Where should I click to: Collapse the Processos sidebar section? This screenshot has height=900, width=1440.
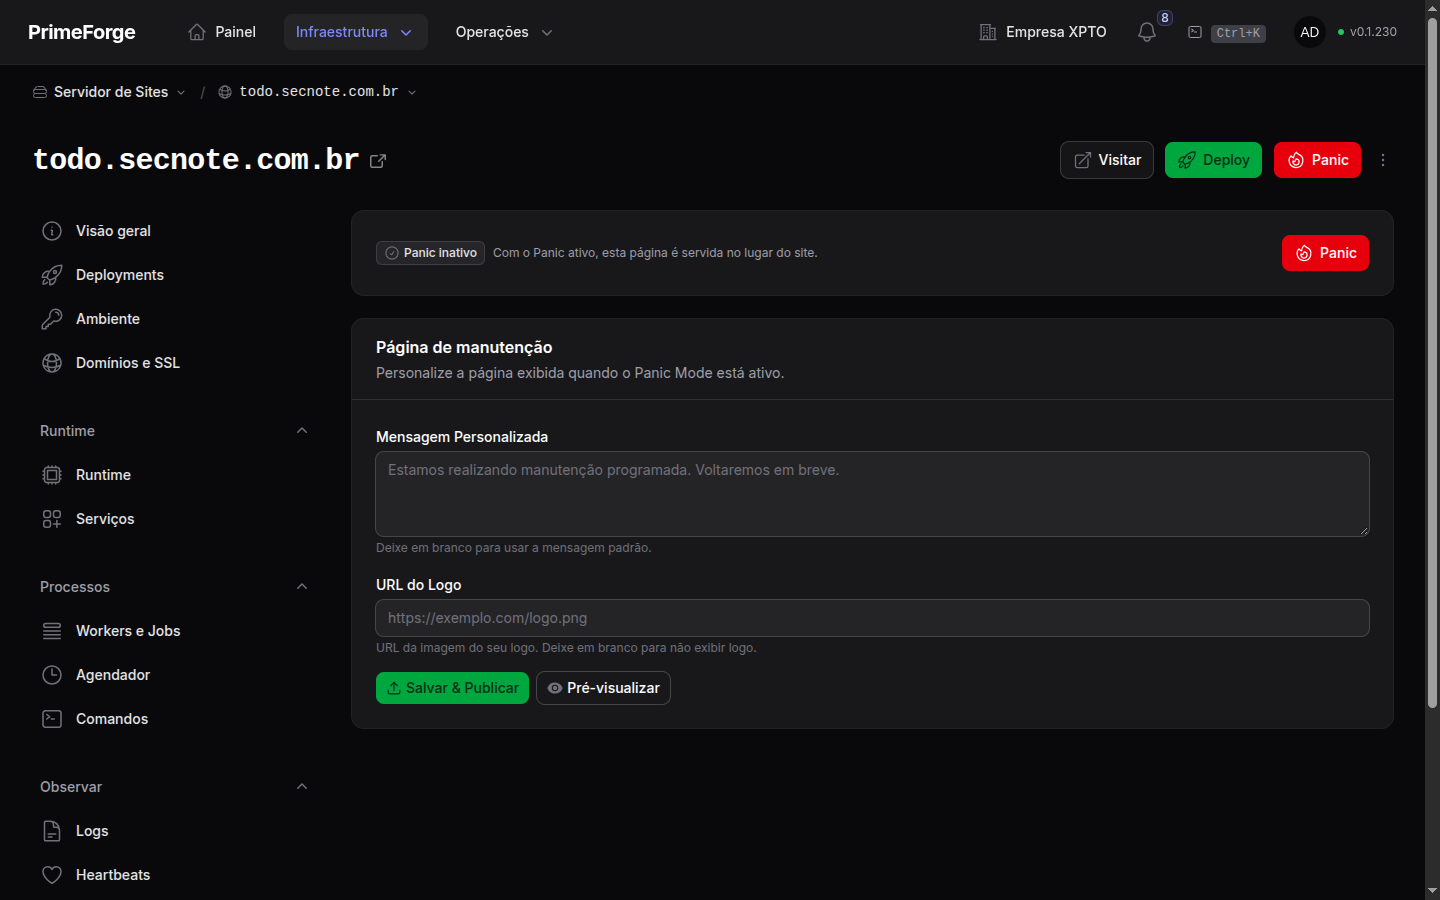coord(302,587)
